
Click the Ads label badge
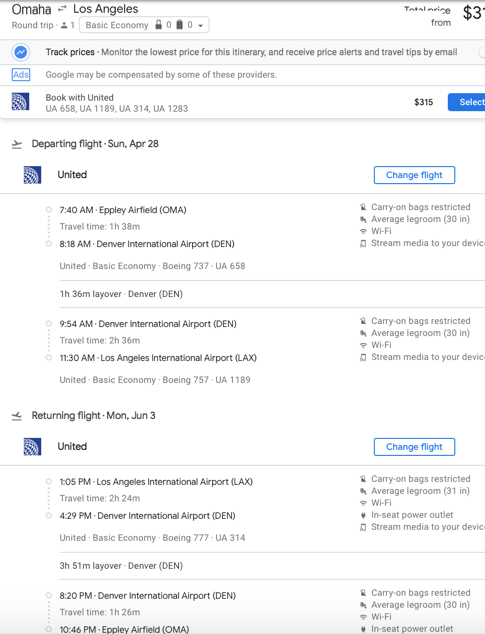21,75
